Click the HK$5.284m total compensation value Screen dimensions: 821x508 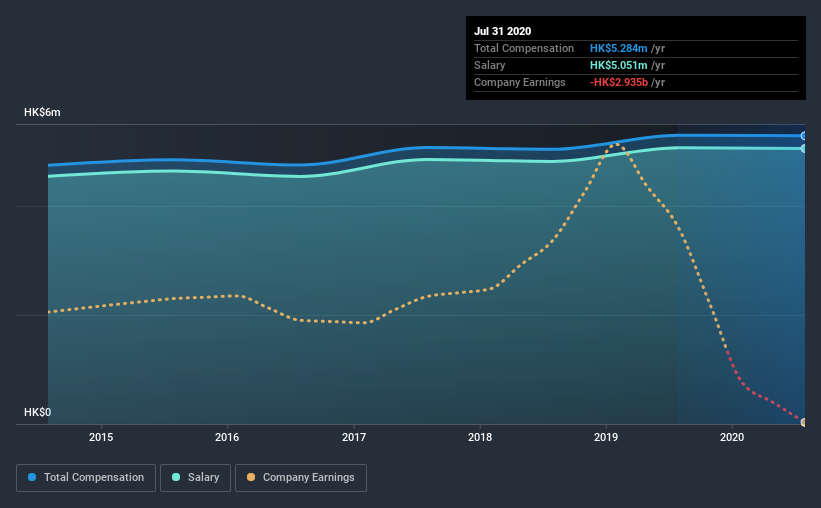pos(618,48)
